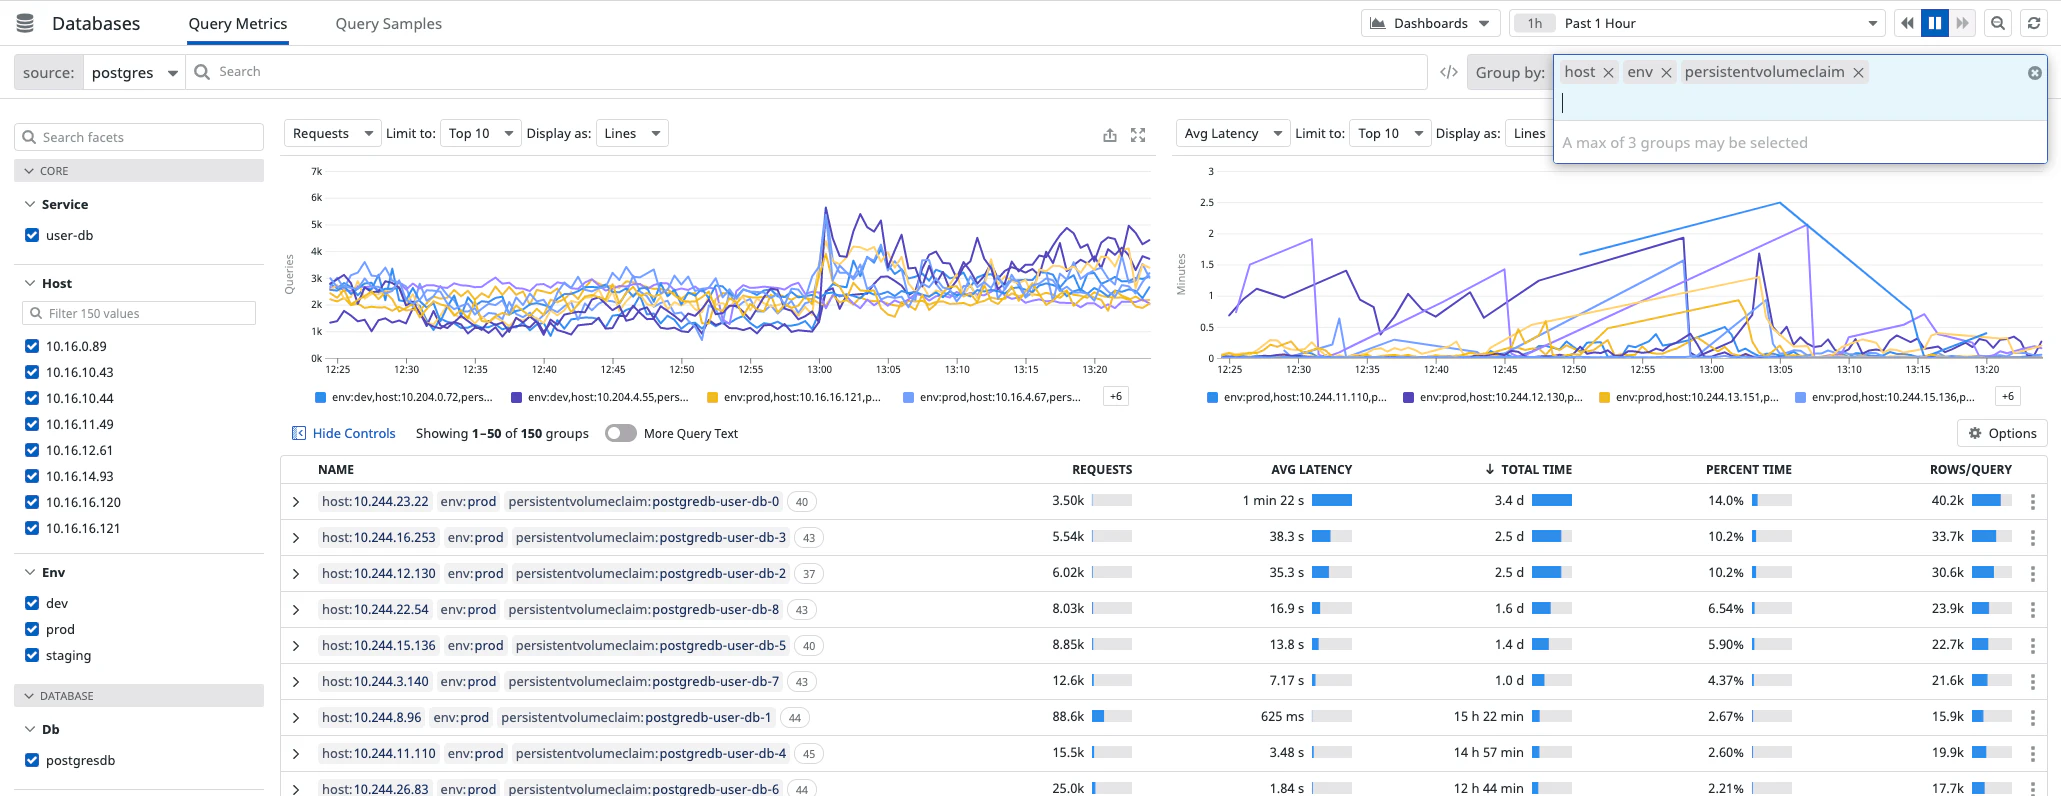This screenshot has width=2061, height=796.
Task: Expand row for host 10.244.23.22
Action: click(x=296, y=502)
